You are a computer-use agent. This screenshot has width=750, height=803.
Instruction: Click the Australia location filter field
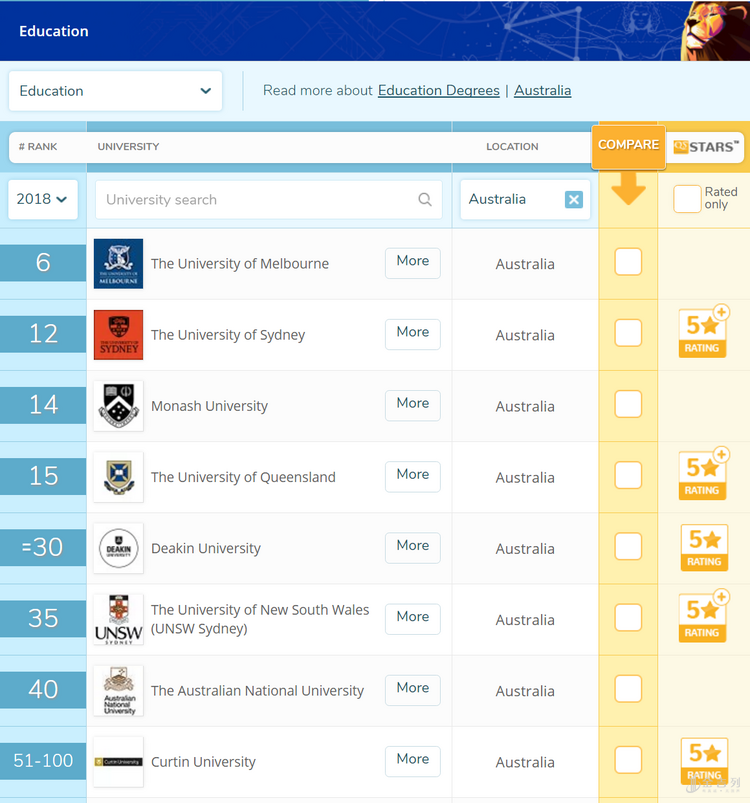click(x=525, y=199)
